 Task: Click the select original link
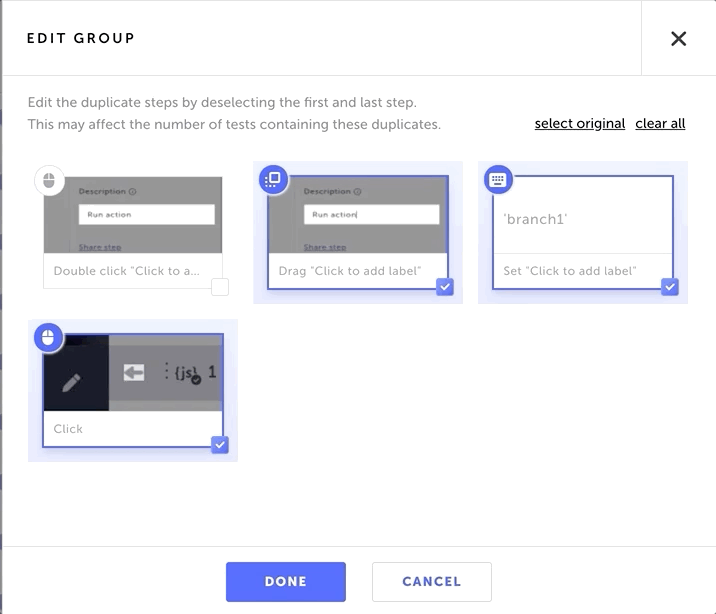point(580,124)
